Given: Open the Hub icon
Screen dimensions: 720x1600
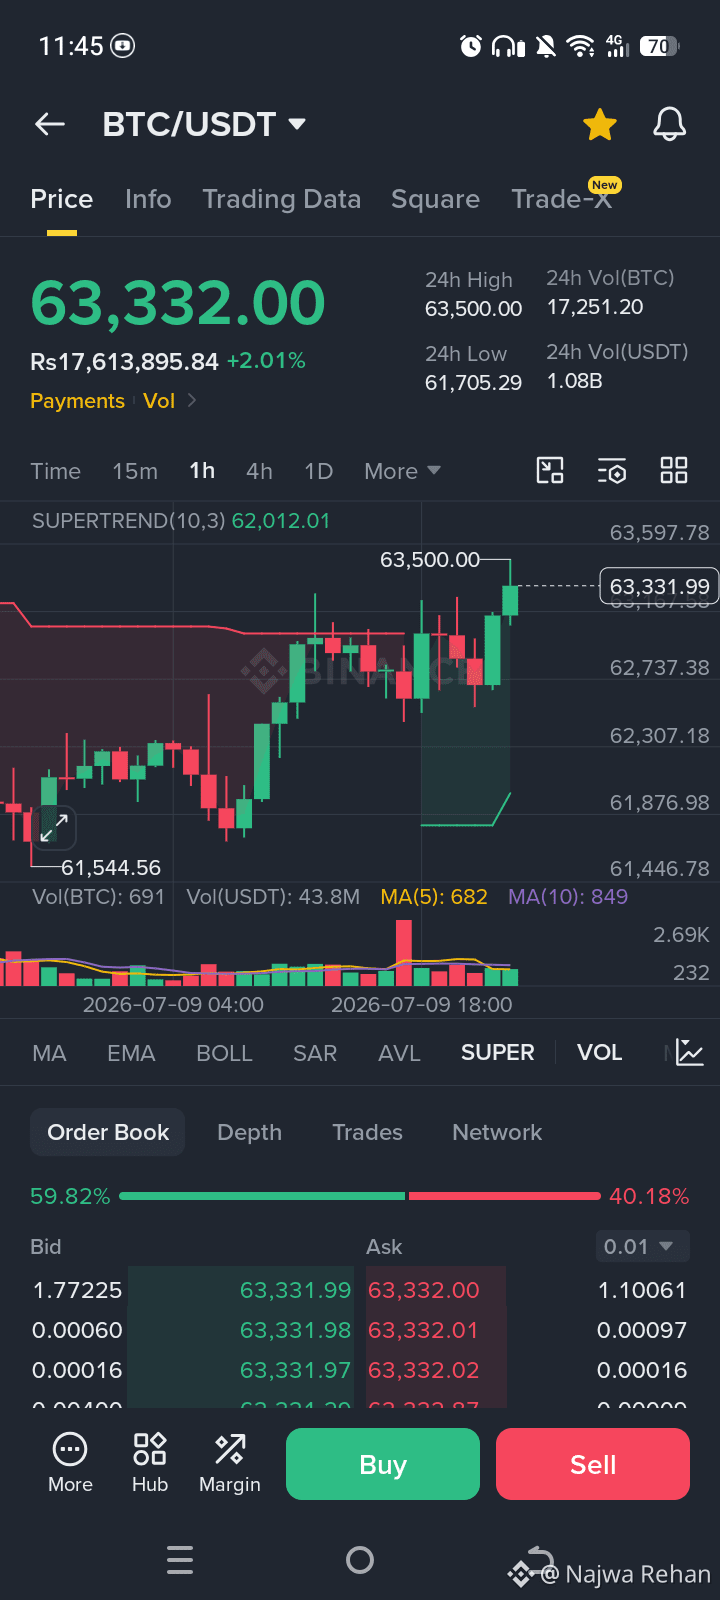Looking at the screenshot, I should tap(150, 1463).
